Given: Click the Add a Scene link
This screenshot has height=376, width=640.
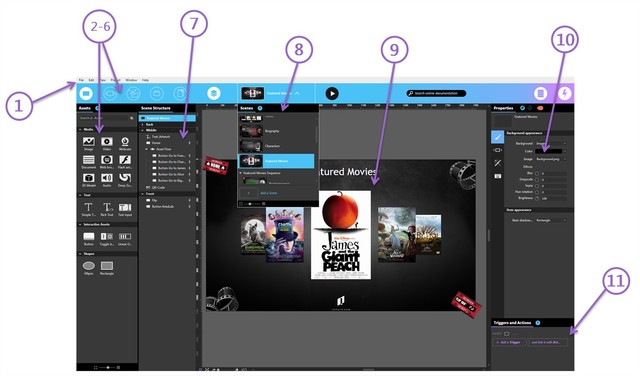Looking at the screenshot, I should click(269, 193).
